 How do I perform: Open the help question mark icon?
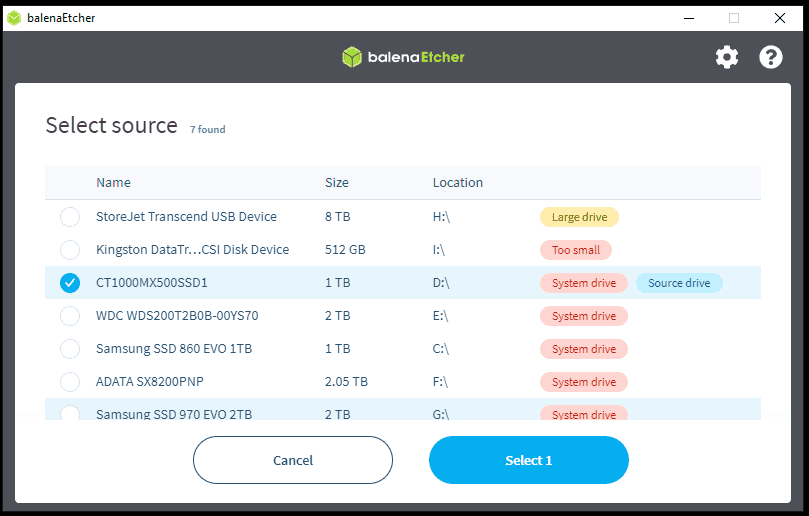tap(771, 57)
